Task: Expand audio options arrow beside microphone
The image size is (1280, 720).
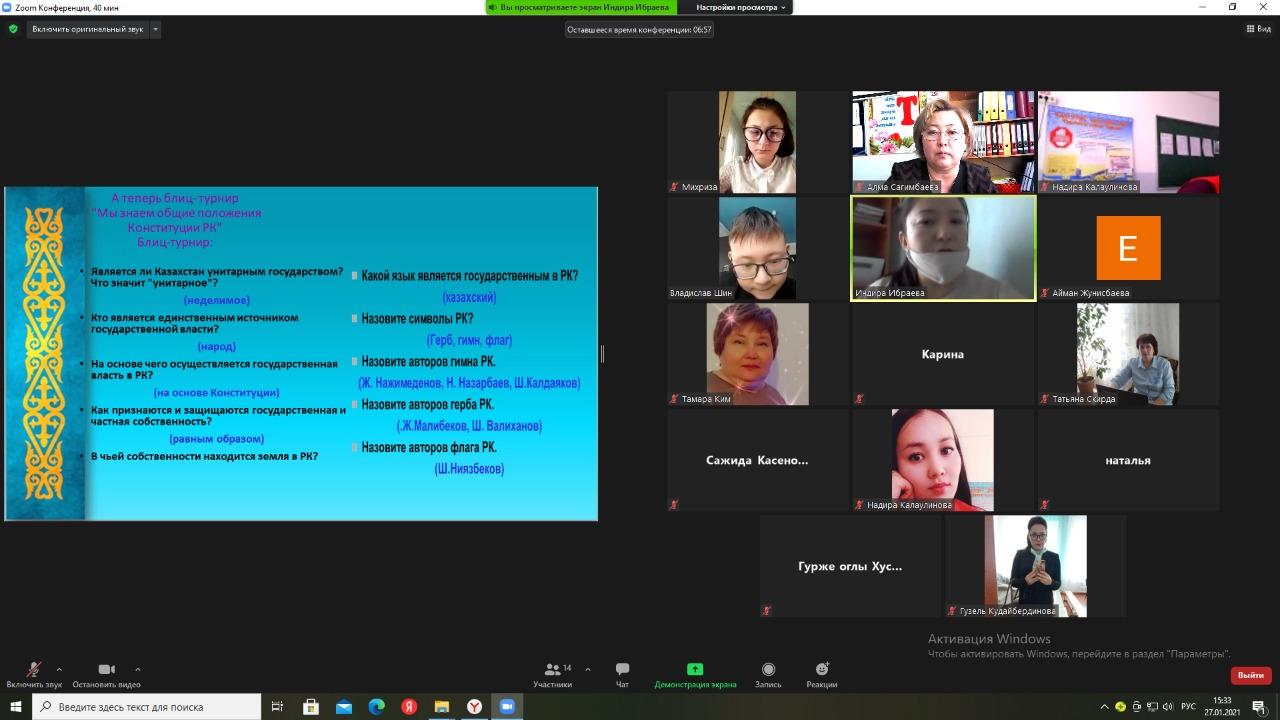Action: [59, 669]
